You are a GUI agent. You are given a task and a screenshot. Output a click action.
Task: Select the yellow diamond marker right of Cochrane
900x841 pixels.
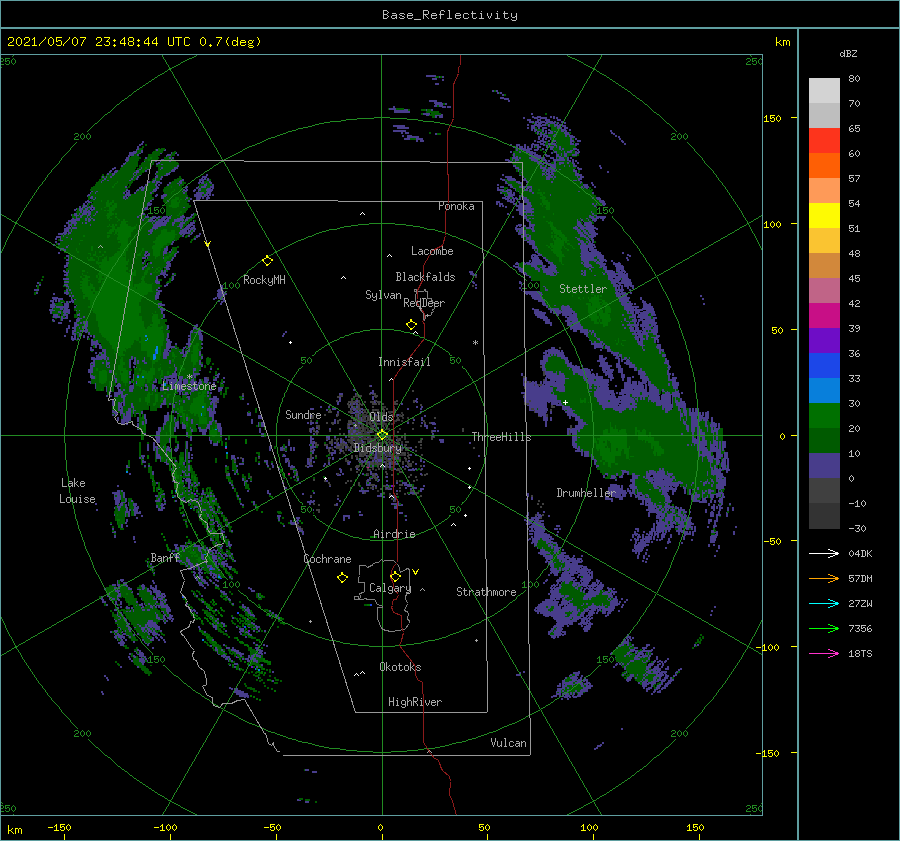point(342,578)
